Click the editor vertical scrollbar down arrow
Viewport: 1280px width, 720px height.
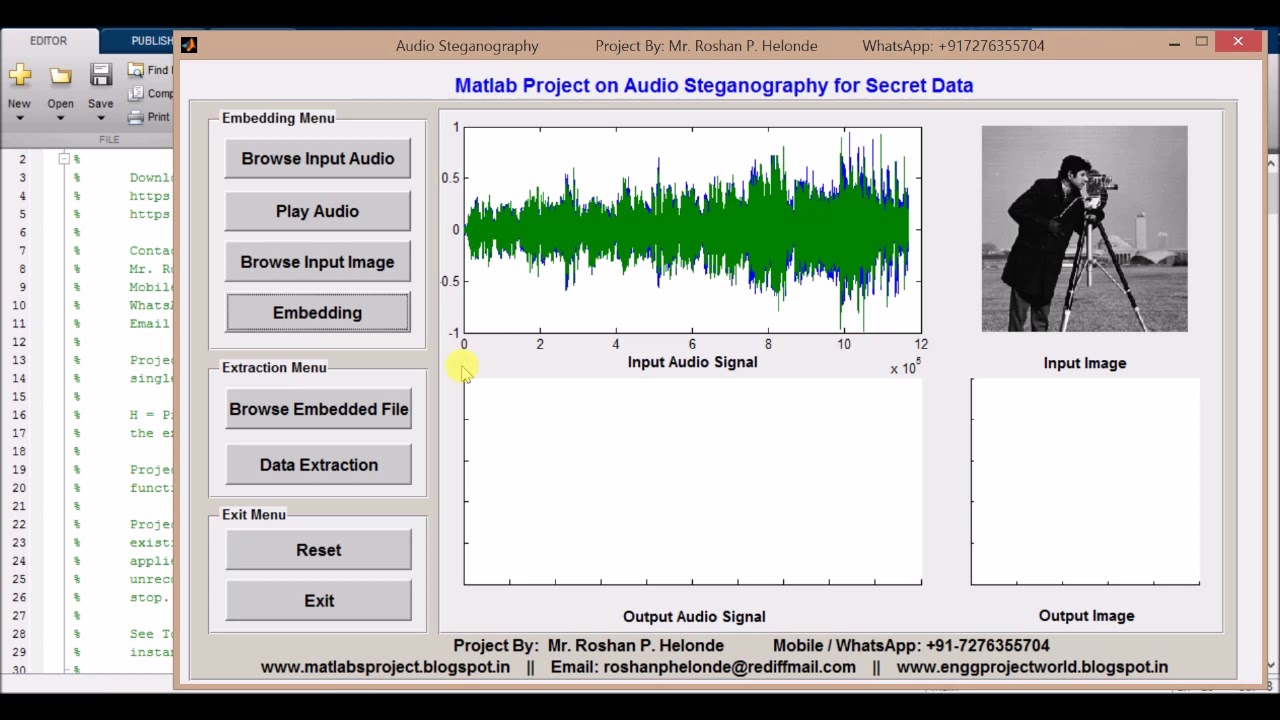tap(1272, 663)
